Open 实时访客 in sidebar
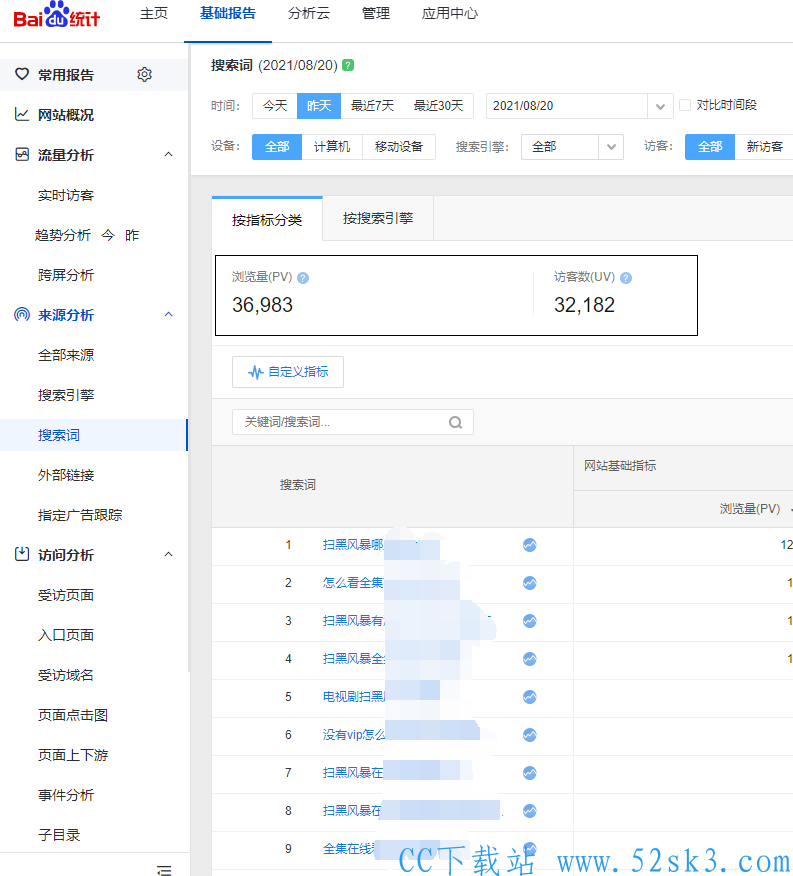The height and width of the screenshot is (876, 793). [x=66, y=195]
